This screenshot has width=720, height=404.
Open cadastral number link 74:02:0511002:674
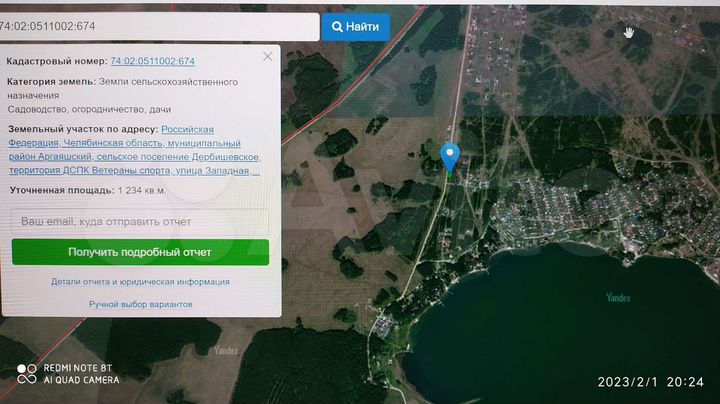(x=152, y=61)
